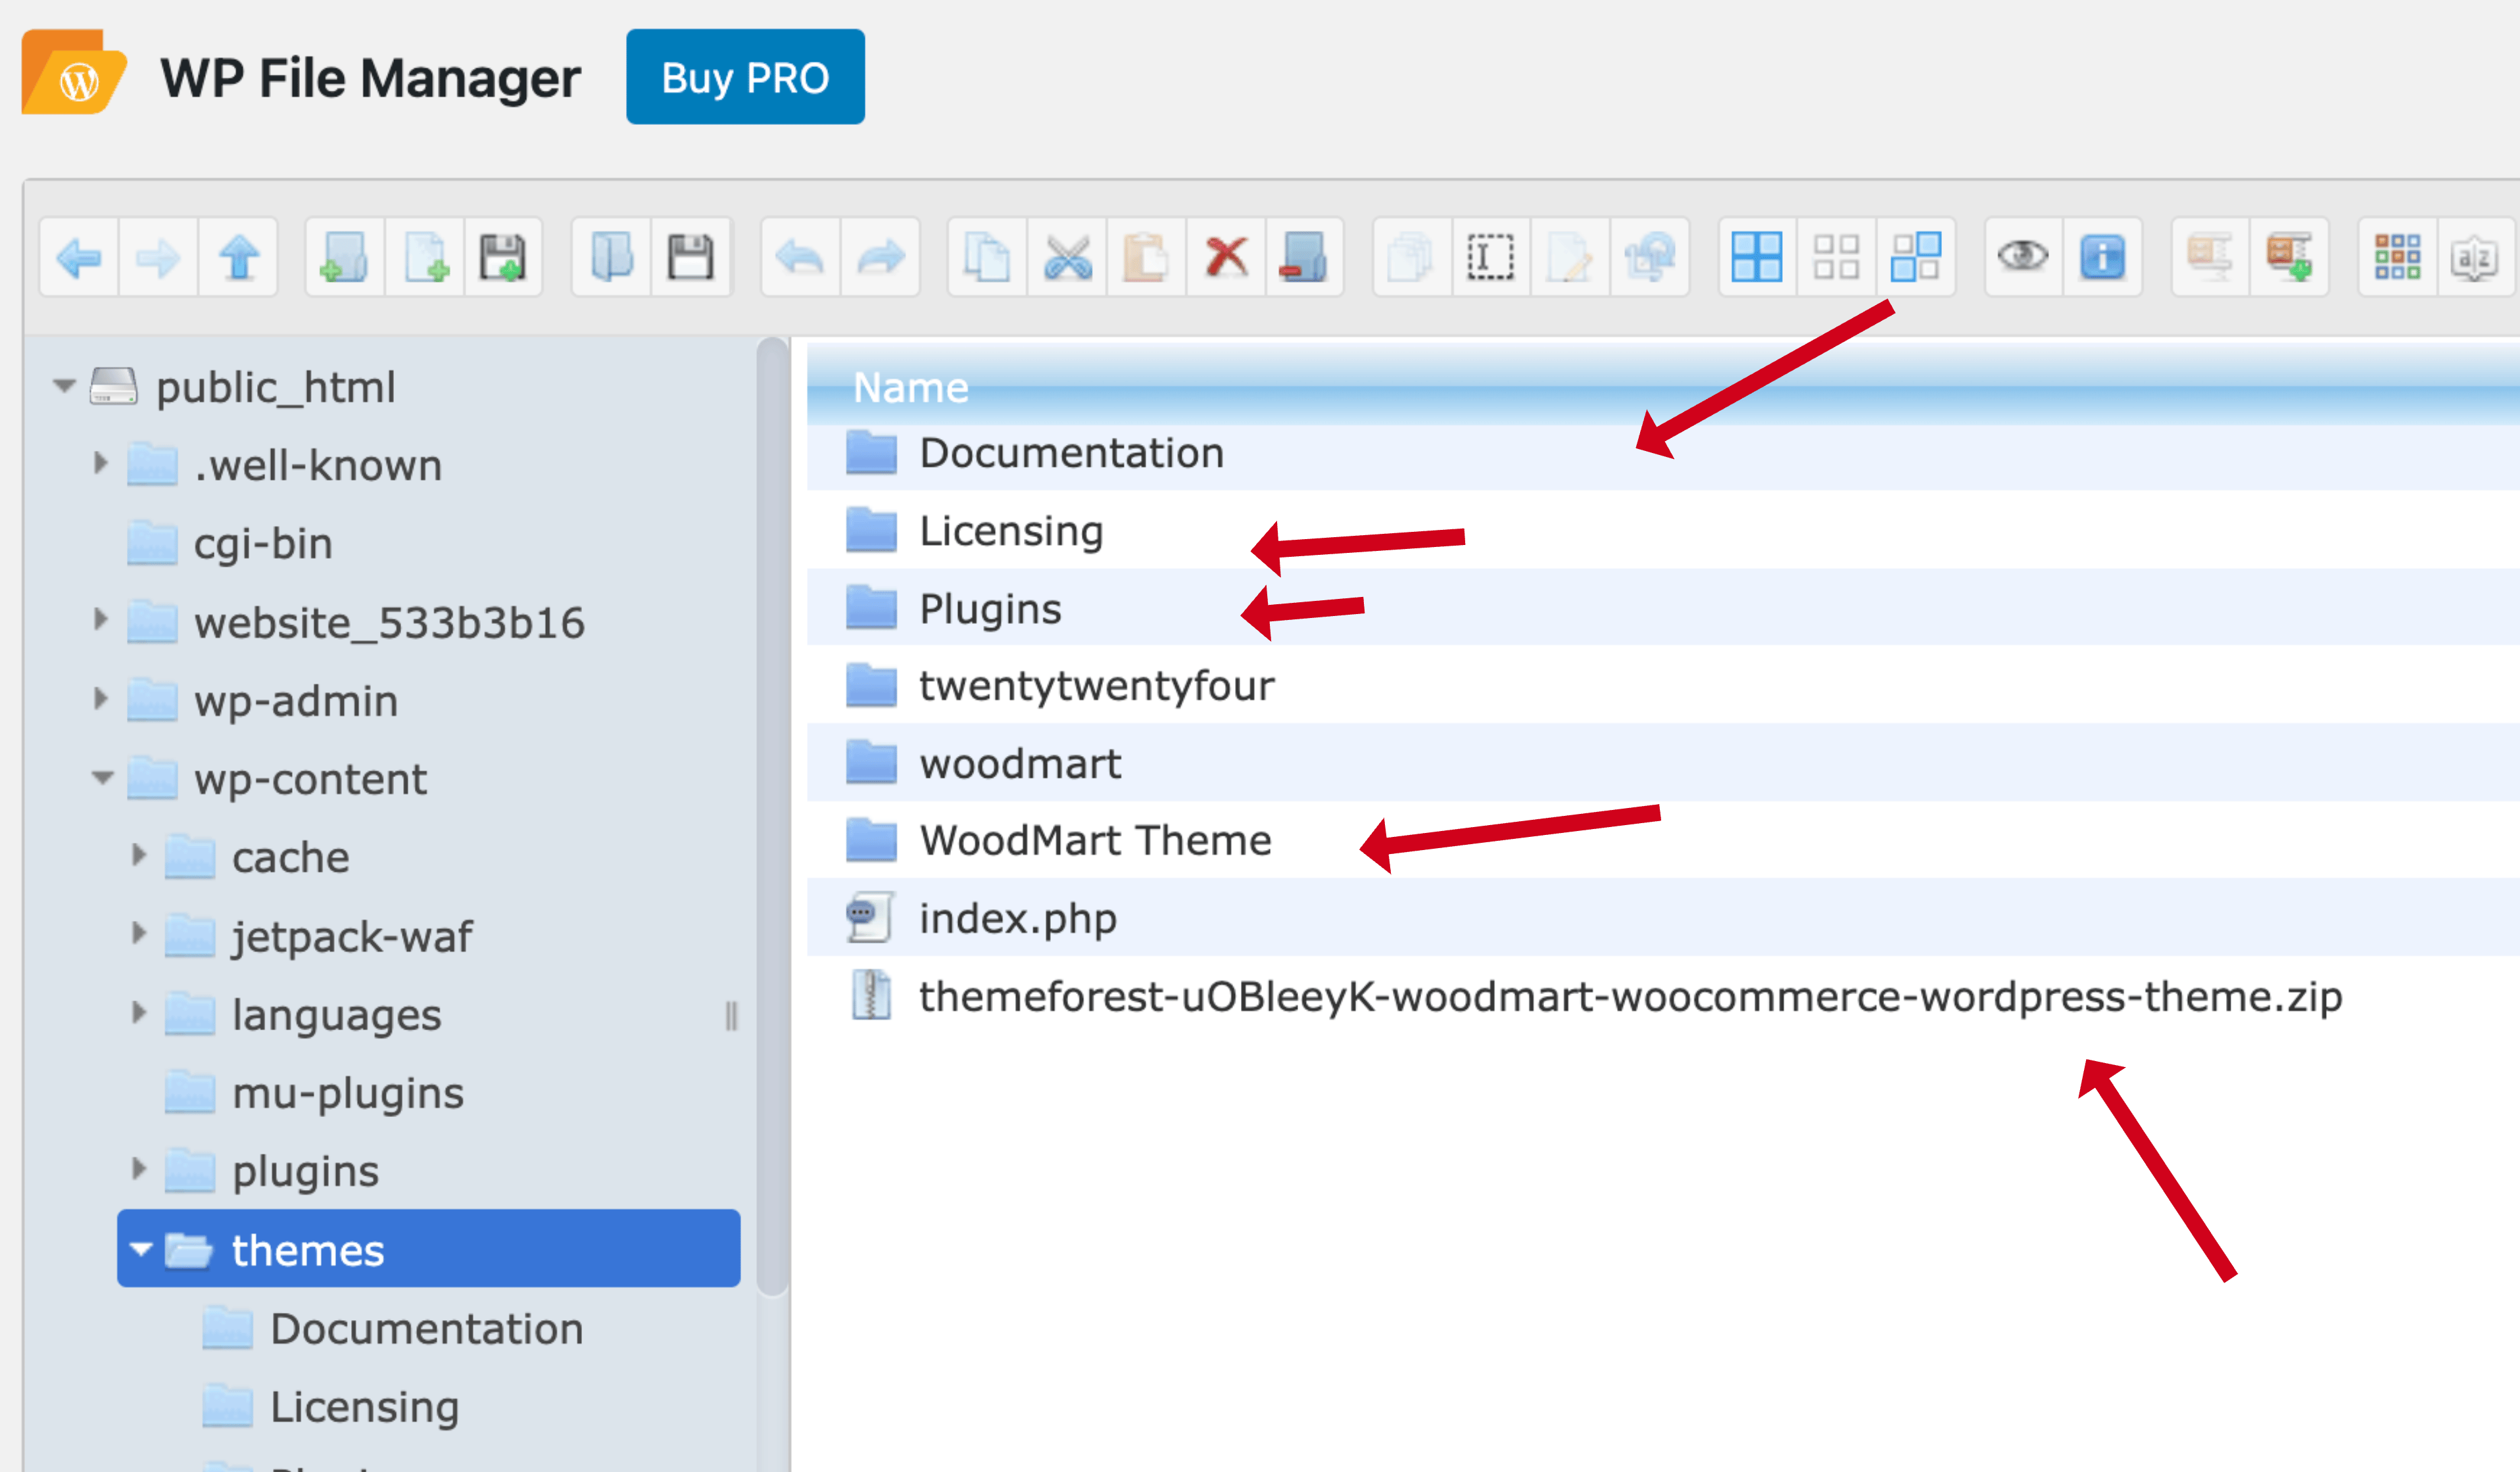
Task: Click the Empty folder toolbar icon
Action: tap(1304, 257)
